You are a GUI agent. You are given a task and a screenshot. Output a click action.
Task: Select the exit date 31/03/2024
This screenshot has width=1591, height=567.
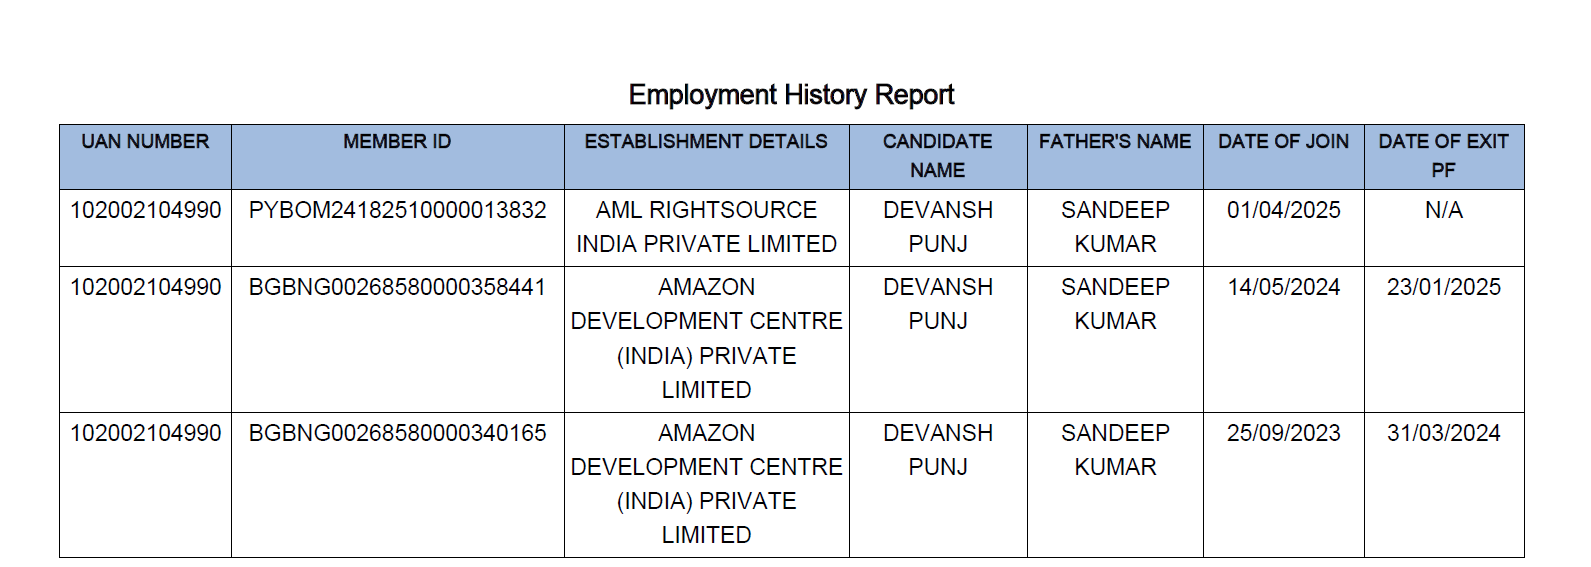click(x=1443, y=433)
